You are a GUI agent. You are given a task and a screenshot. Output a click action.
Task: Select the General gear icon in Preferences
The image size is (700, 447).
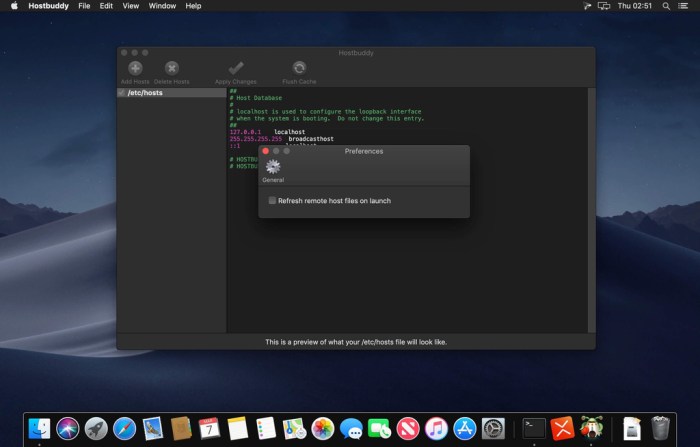(273, 167)
